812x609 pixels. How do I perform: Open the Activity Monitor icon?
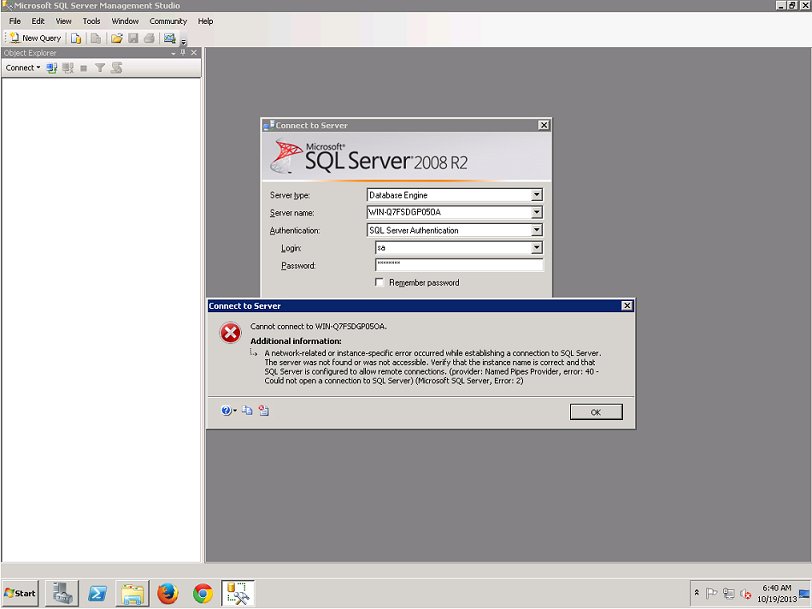[169, 38]
